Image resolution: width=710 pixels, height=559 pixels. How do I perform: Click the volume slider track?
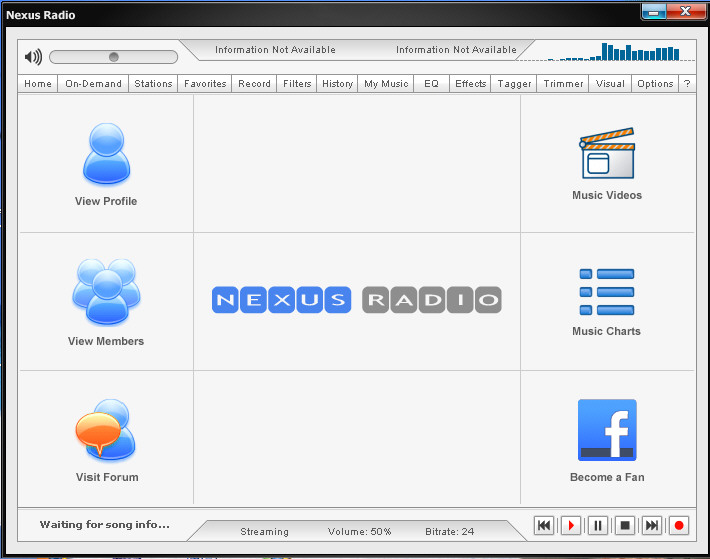(x=113, y=57)
